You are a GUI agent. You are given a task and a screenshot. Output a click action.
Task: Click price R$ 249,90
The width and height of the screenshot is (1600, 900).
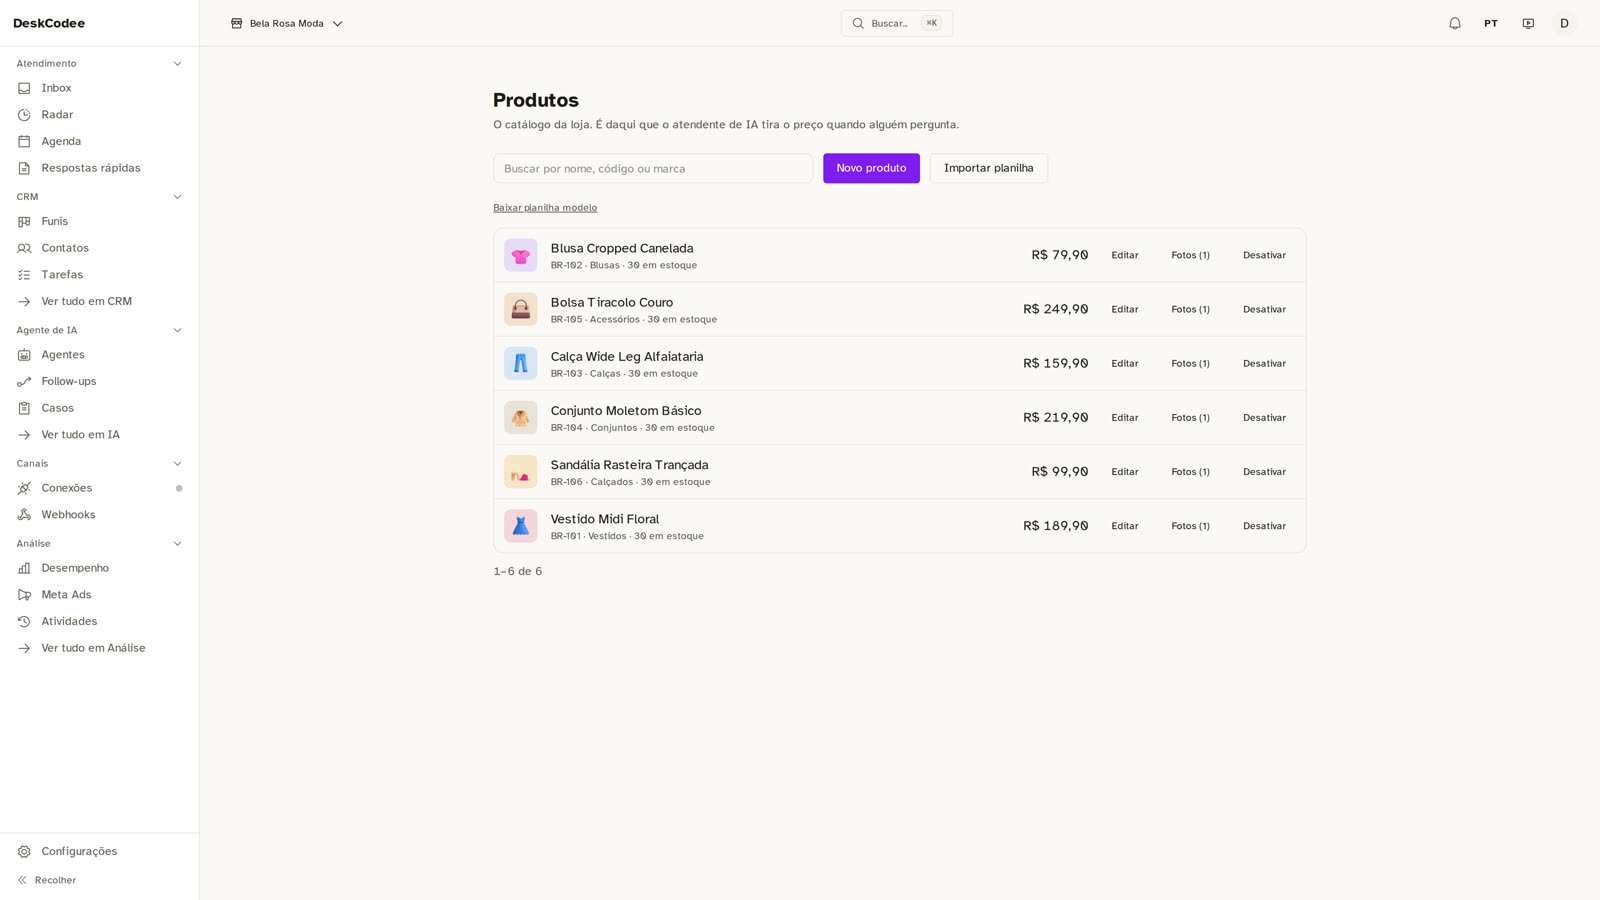pyautogui.click(x=1055, y=309)
